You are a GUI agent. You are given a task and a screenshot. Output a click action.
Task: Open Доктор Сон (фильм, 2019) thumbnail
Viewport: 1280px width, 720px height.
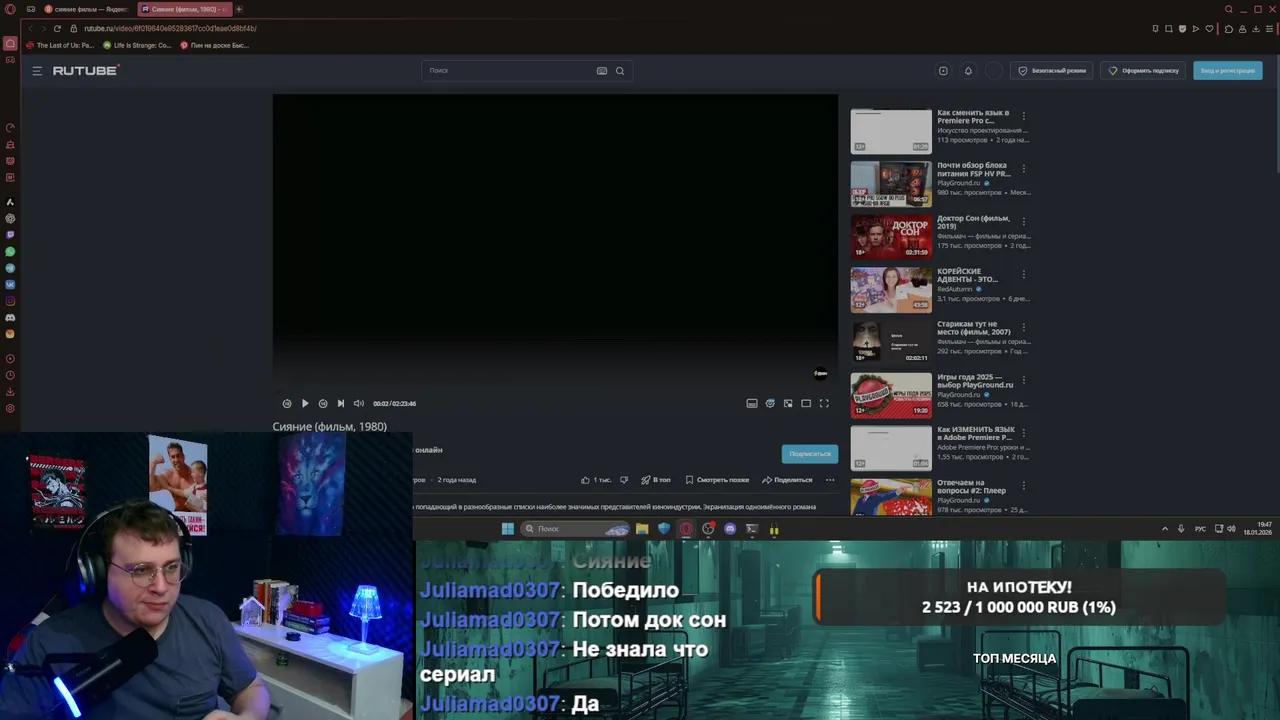tap(891, 237)
